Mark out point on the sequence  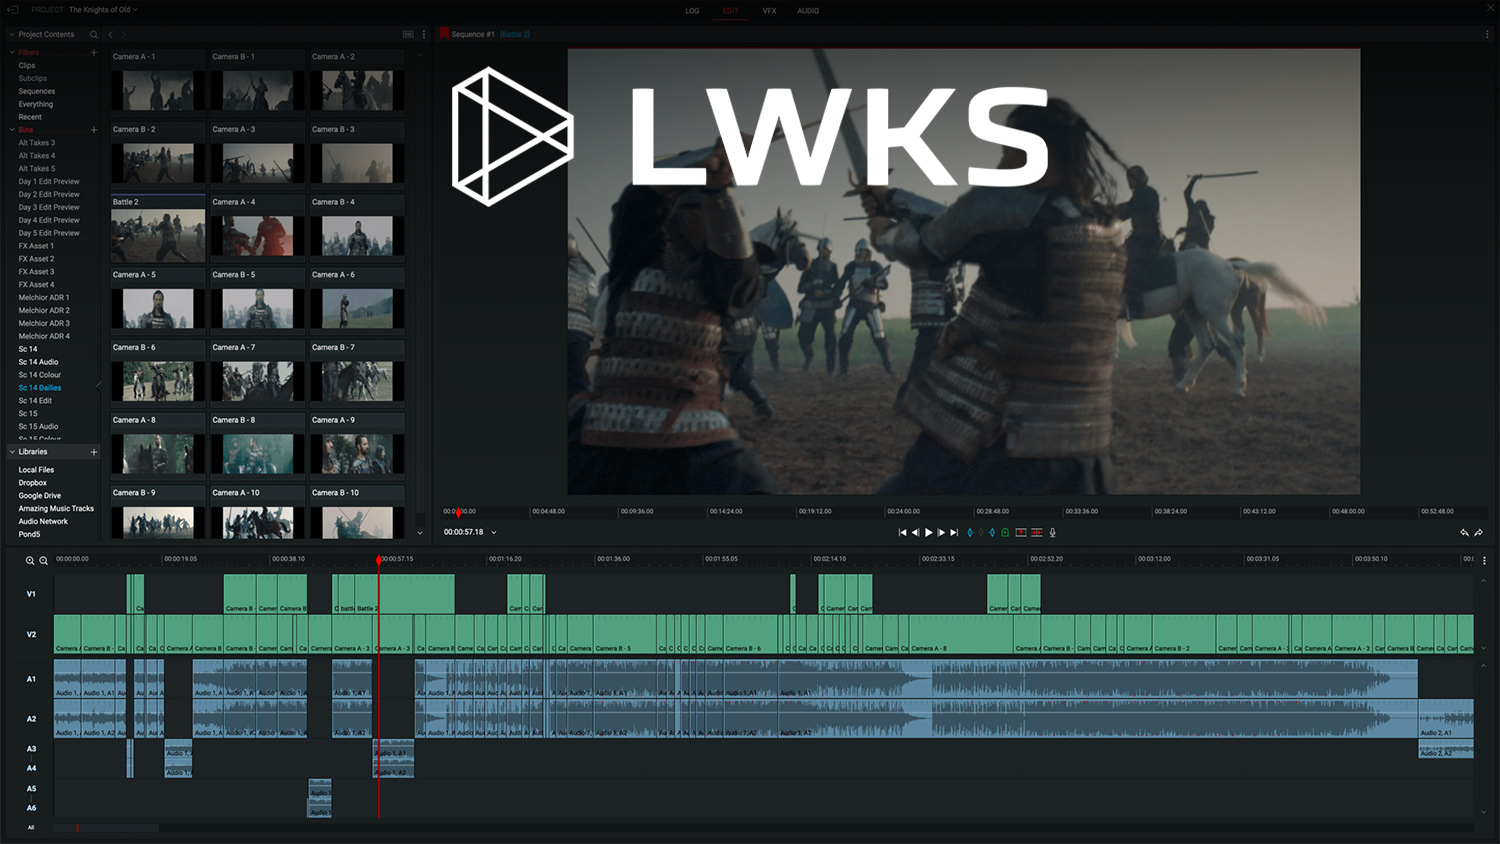tap(992, 533)
